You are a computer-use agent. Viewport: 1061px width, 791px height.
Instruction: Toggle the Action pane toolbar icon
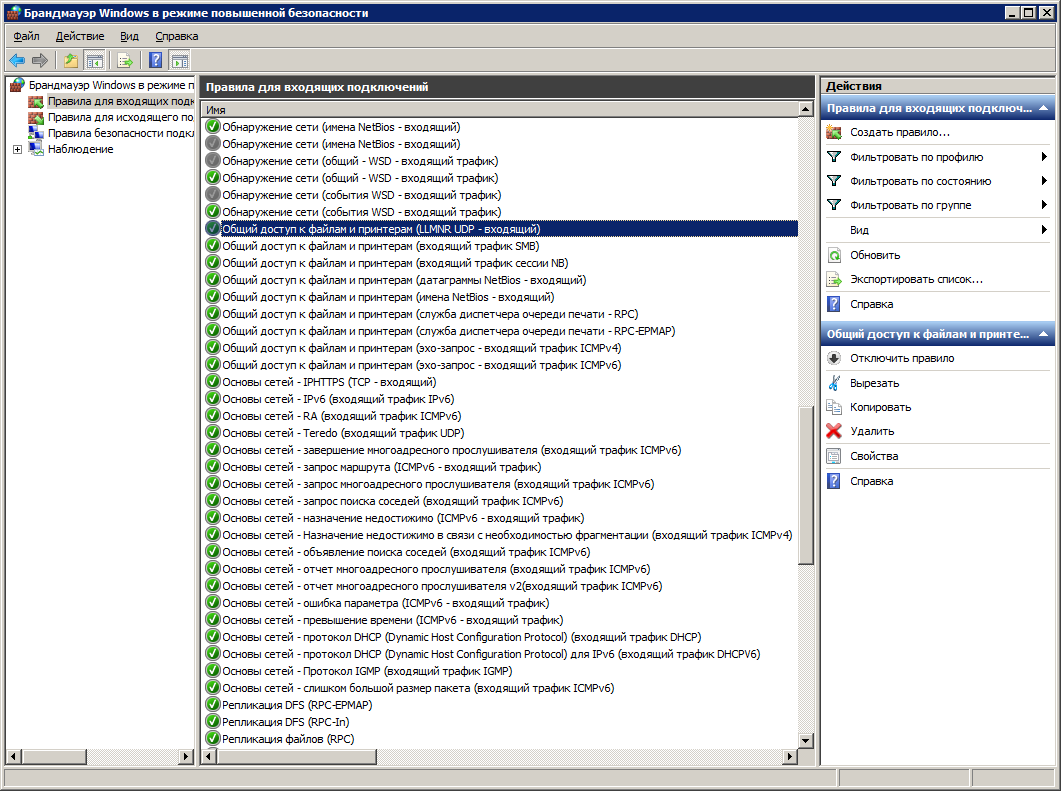click(180, 61)
